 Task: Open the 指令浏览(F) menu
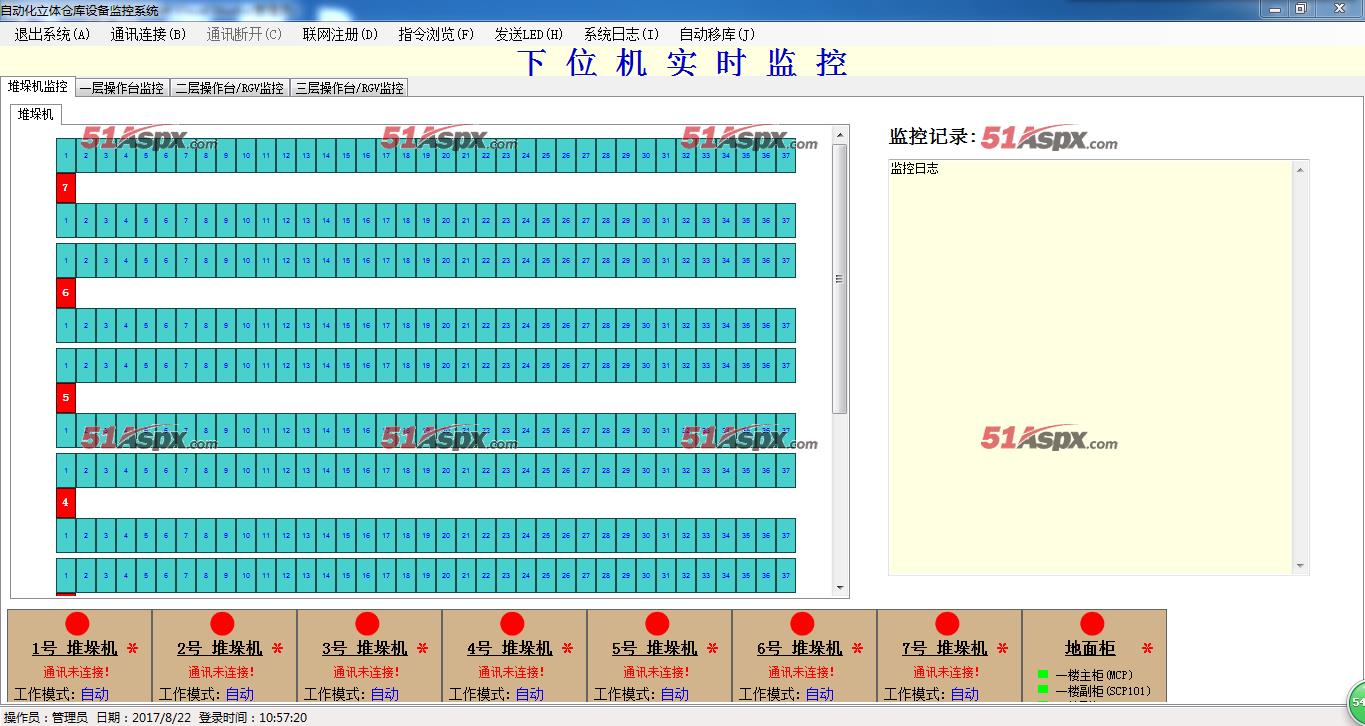point(436,34)
